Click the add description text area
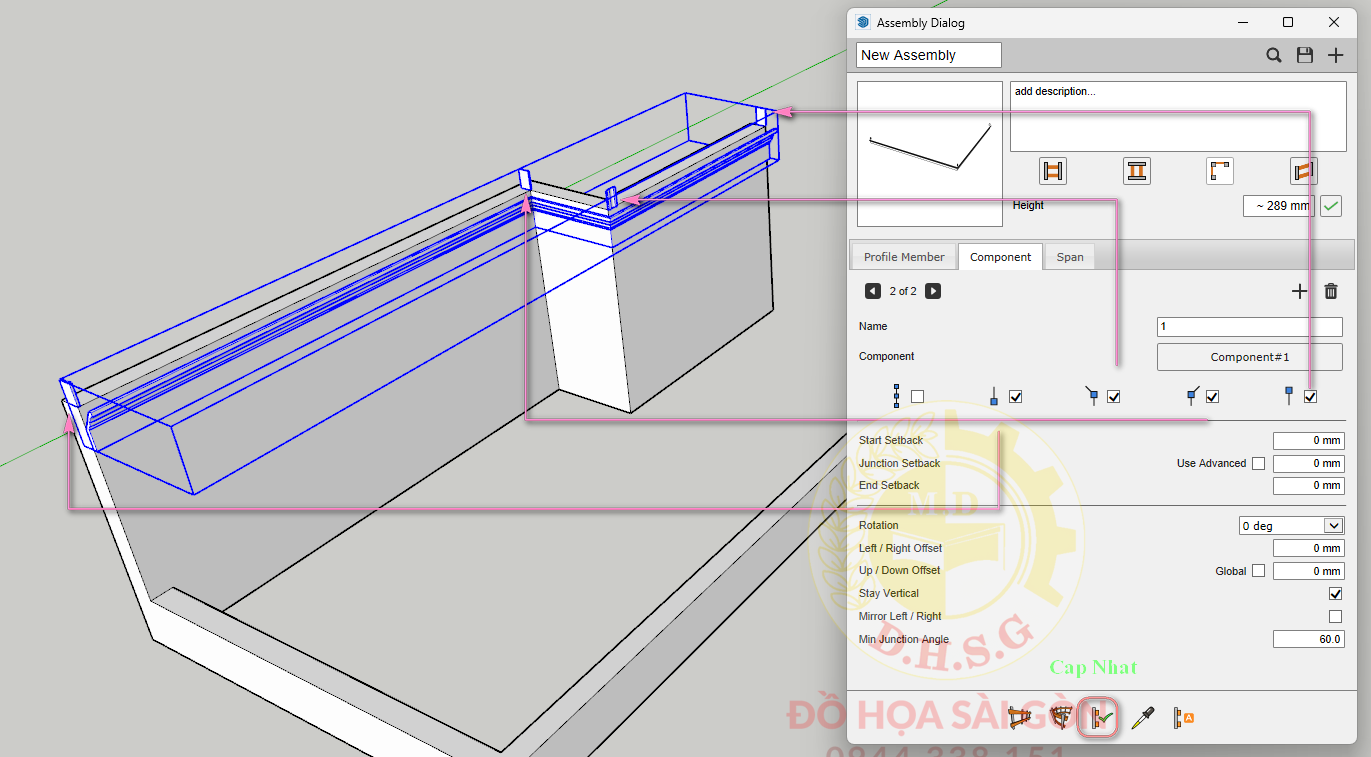 (x=1177, y=116)
